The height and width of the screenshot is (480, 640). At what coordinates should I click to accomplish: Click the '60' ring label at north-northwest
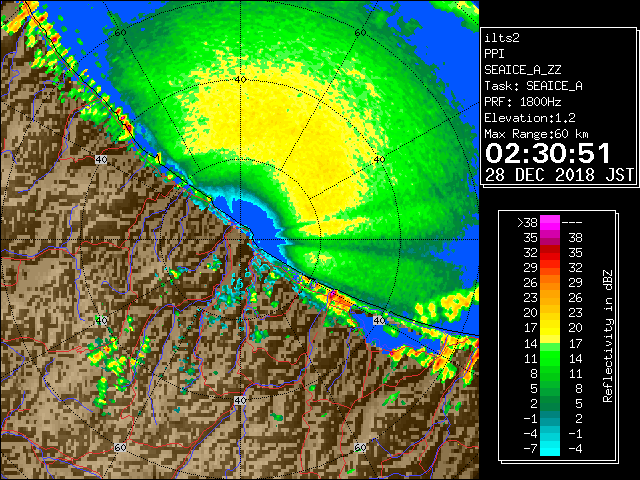(120, 33)
